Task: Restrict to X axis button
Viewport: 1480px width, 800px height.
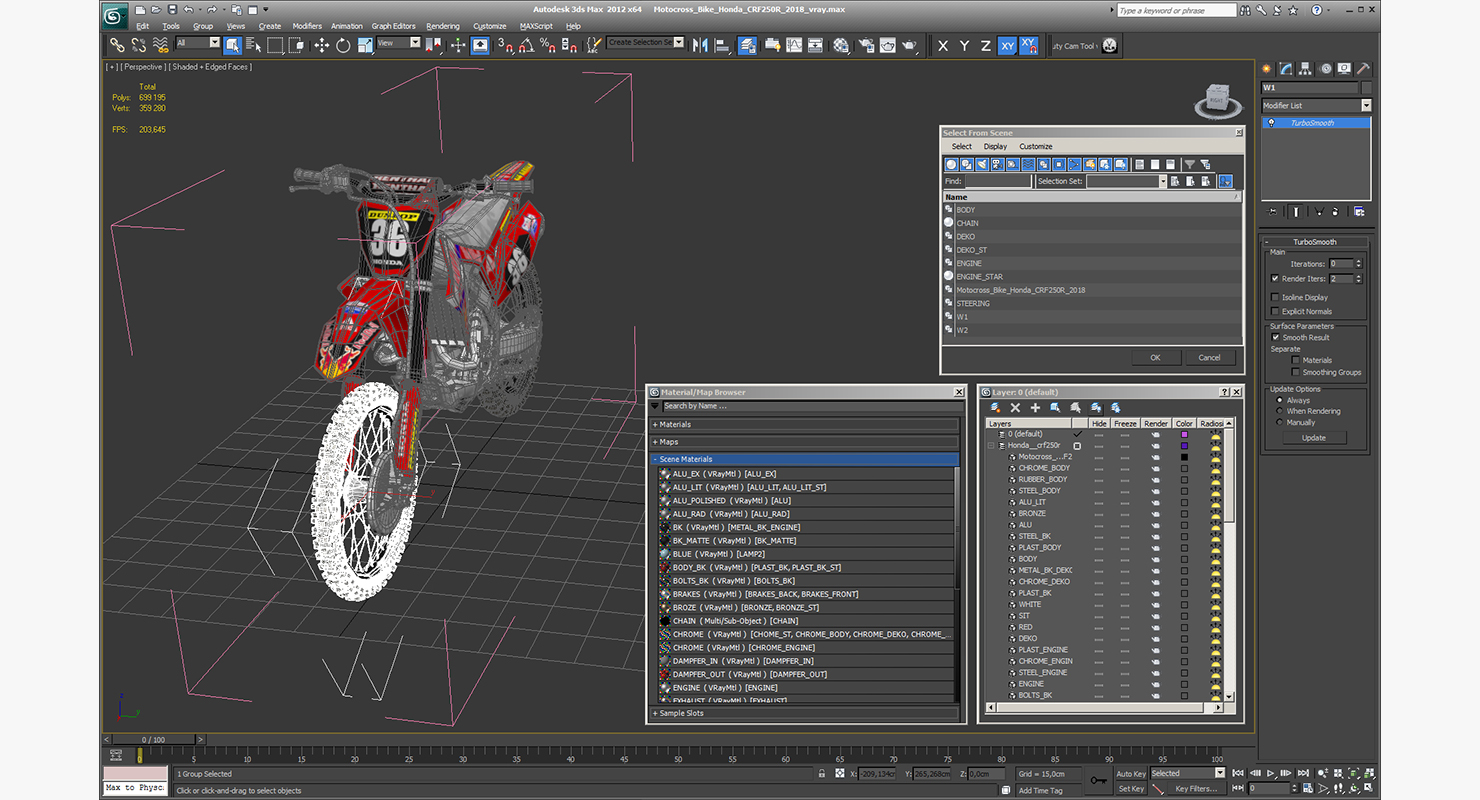Action: (943, 45)
